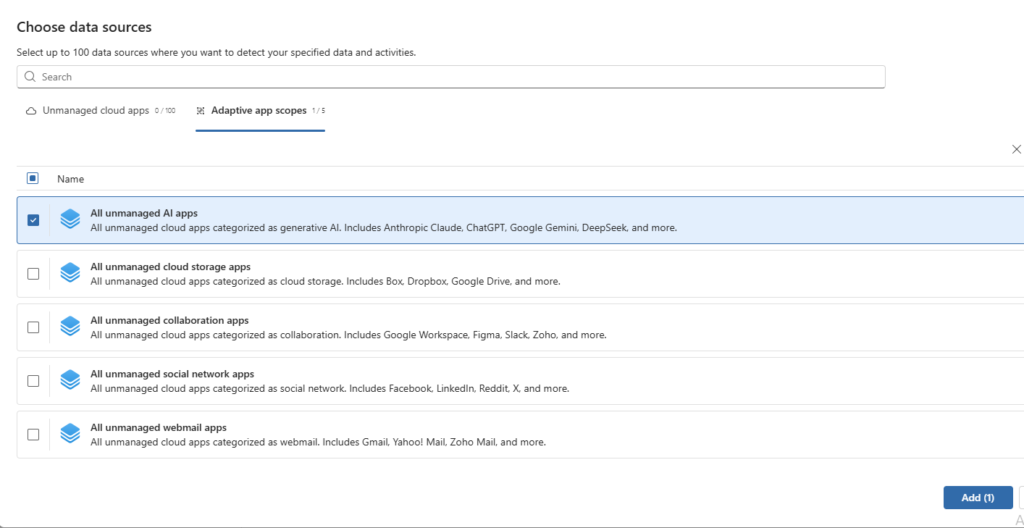Click the stacked-layers icon for webmail apps
Viewport: 1024px width, 528px height.
(69, 434)
